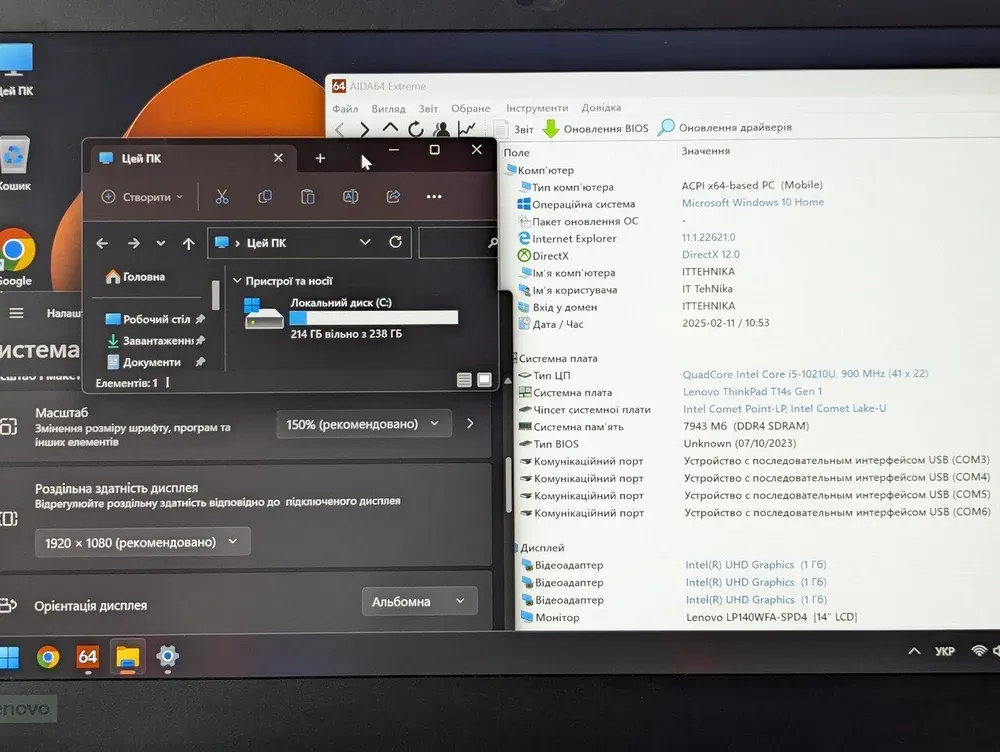Click the Explorer up-directory arrow

coord(188,243)
